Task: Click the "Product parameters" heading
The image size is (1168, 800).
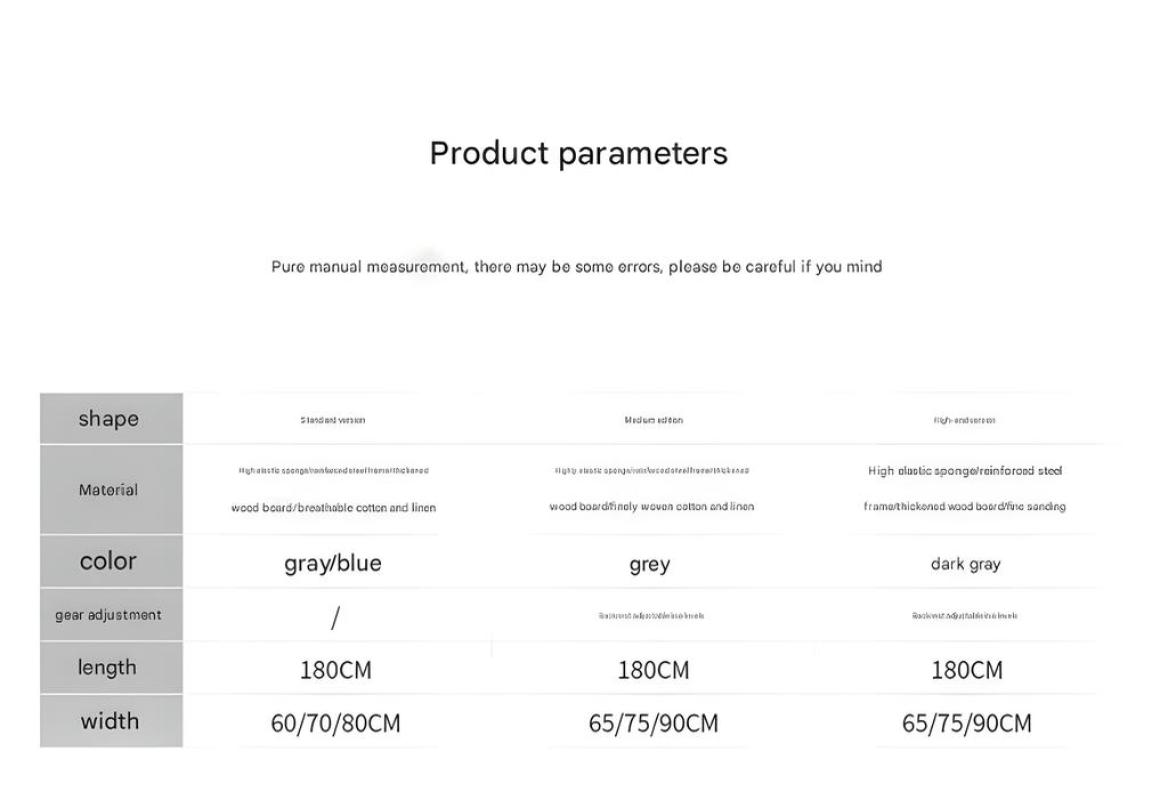Action: [578, 153]
